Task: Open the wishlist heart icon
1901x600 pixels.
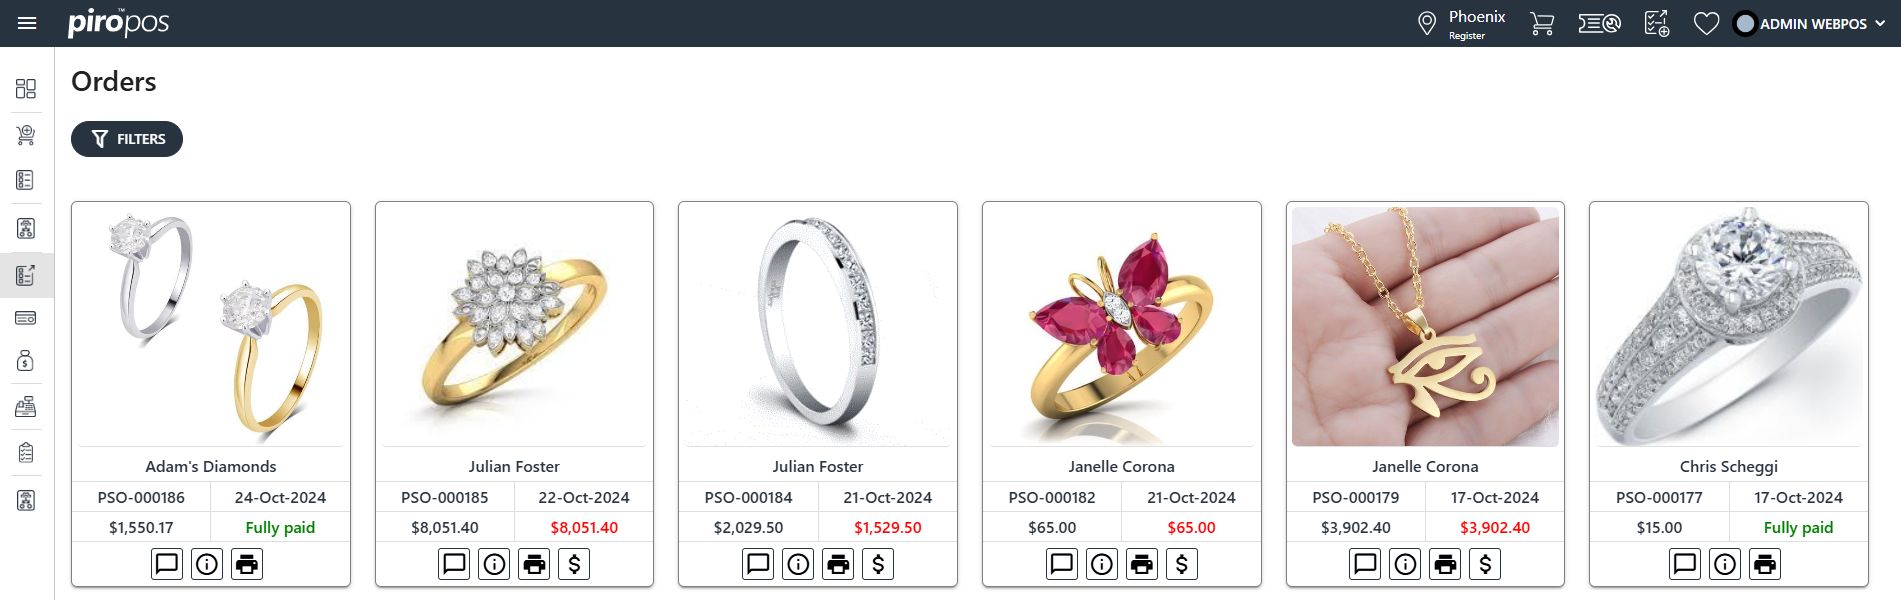Action: click(1706, 23)
